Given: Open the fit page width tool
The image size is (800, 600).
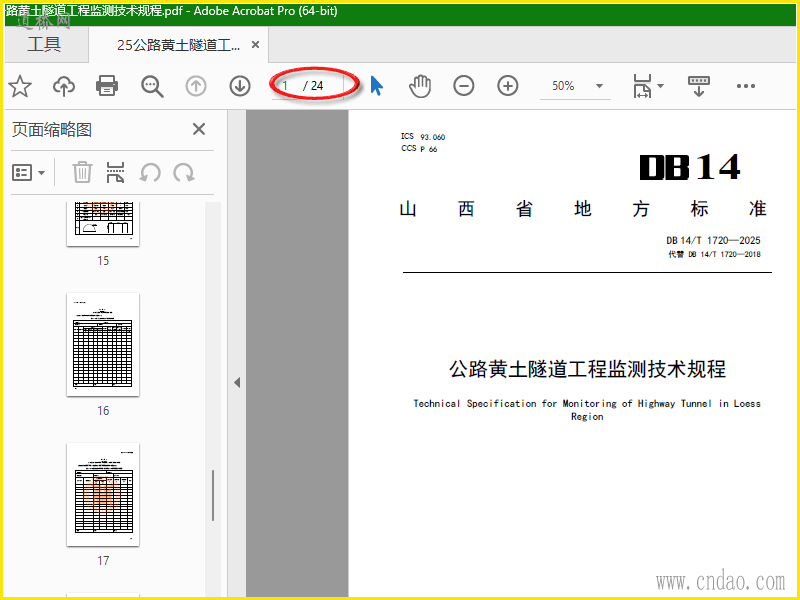Looking at the screenshot, I should [x=642, y=86].
